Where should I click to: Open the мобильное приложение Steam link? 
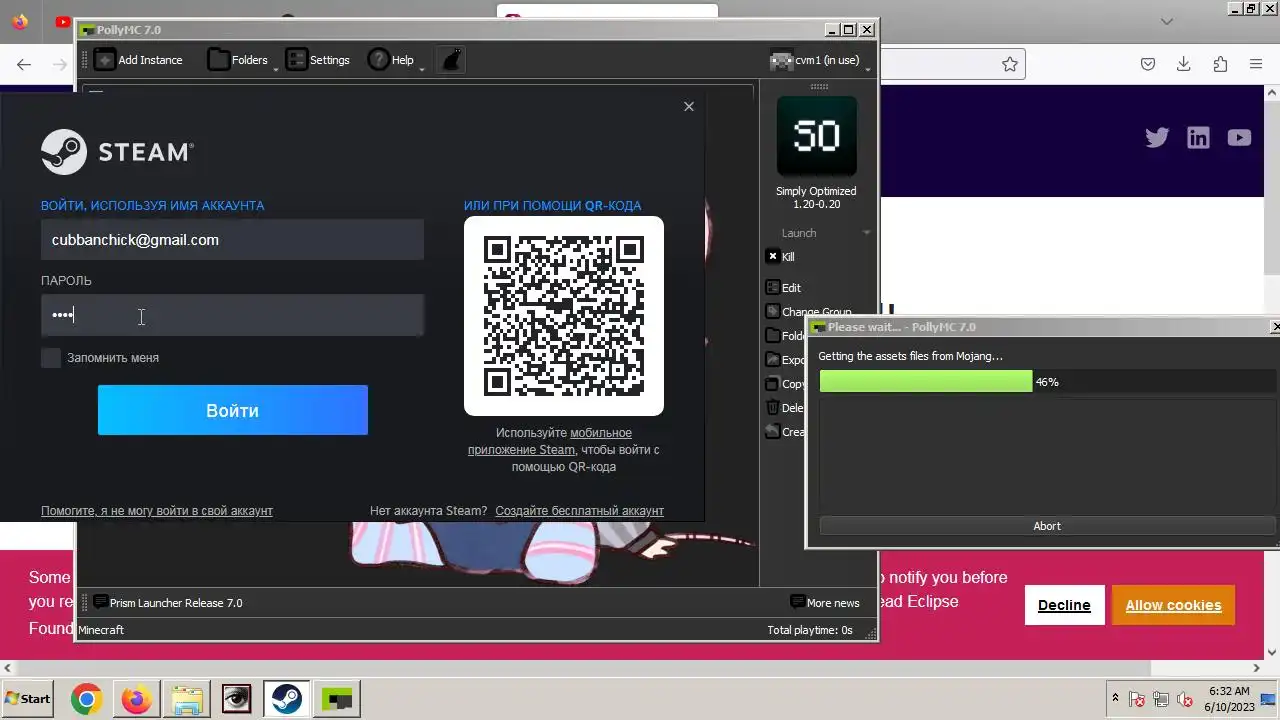550,441
